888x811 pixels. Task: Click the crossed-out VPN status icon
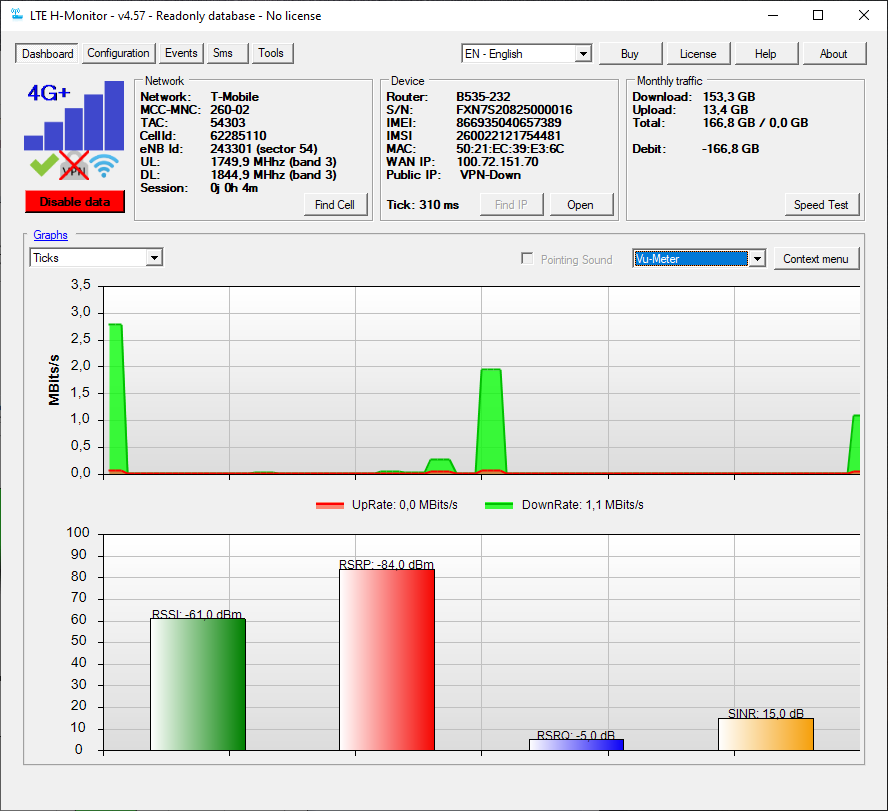coord(74,165)
